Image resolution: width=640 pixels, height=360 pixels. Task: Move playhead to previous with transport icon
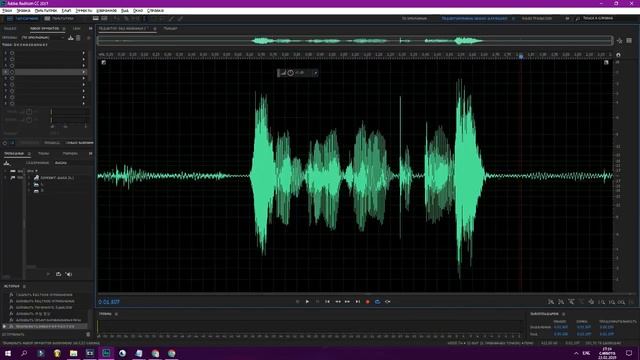327,302
